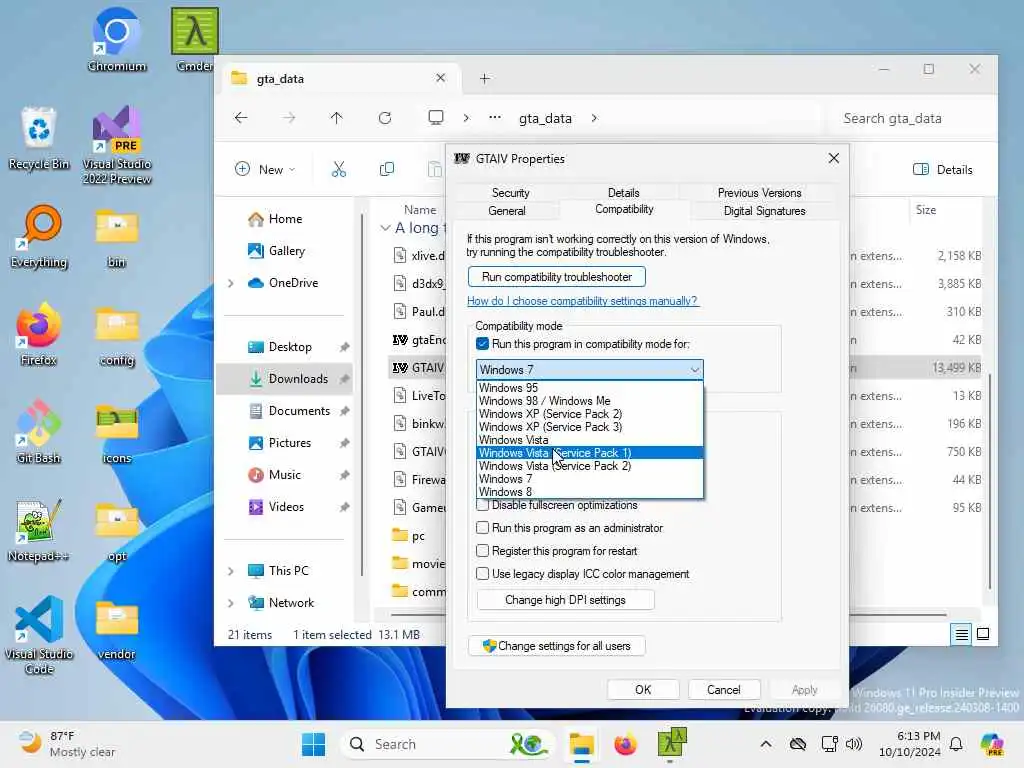Click the Cut scissors icon in Explorer
Screen dimensions: 1024x768
pos(338,169)
